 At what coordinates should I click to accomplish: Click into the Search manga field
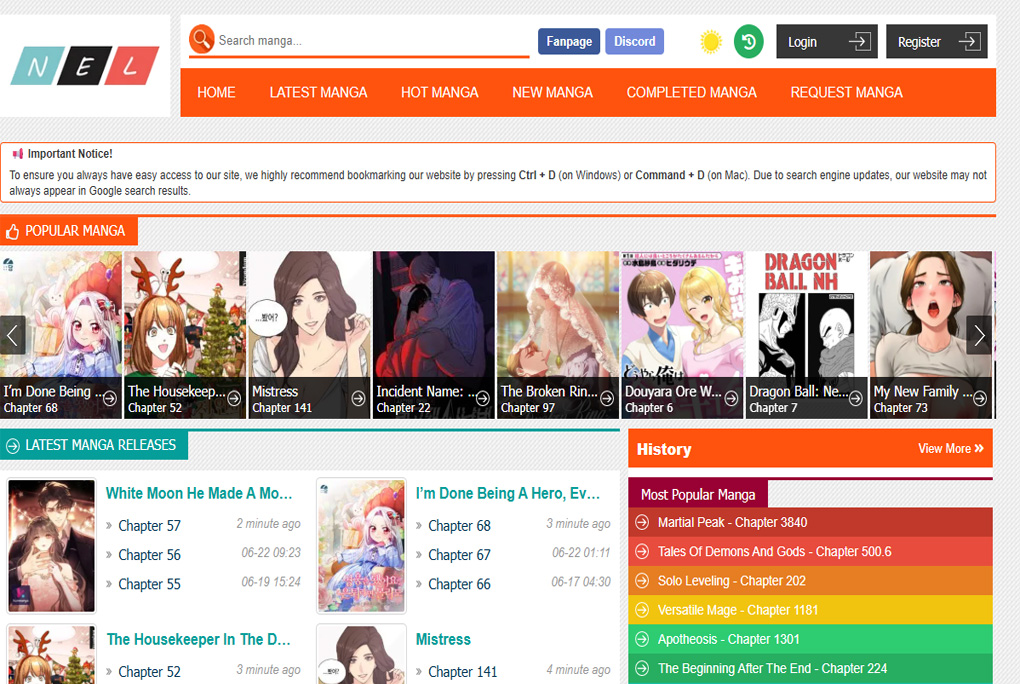coord(370,41)
